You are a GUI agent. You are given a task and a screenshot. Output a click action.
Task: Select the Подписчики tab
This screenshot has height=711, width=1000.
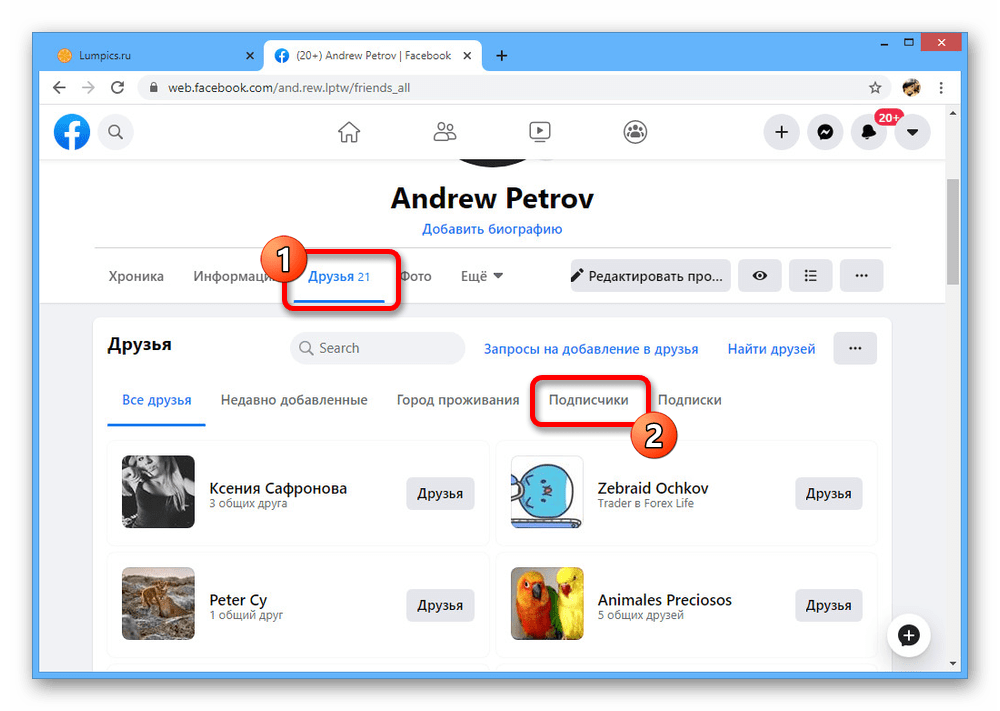click(589, 400)
